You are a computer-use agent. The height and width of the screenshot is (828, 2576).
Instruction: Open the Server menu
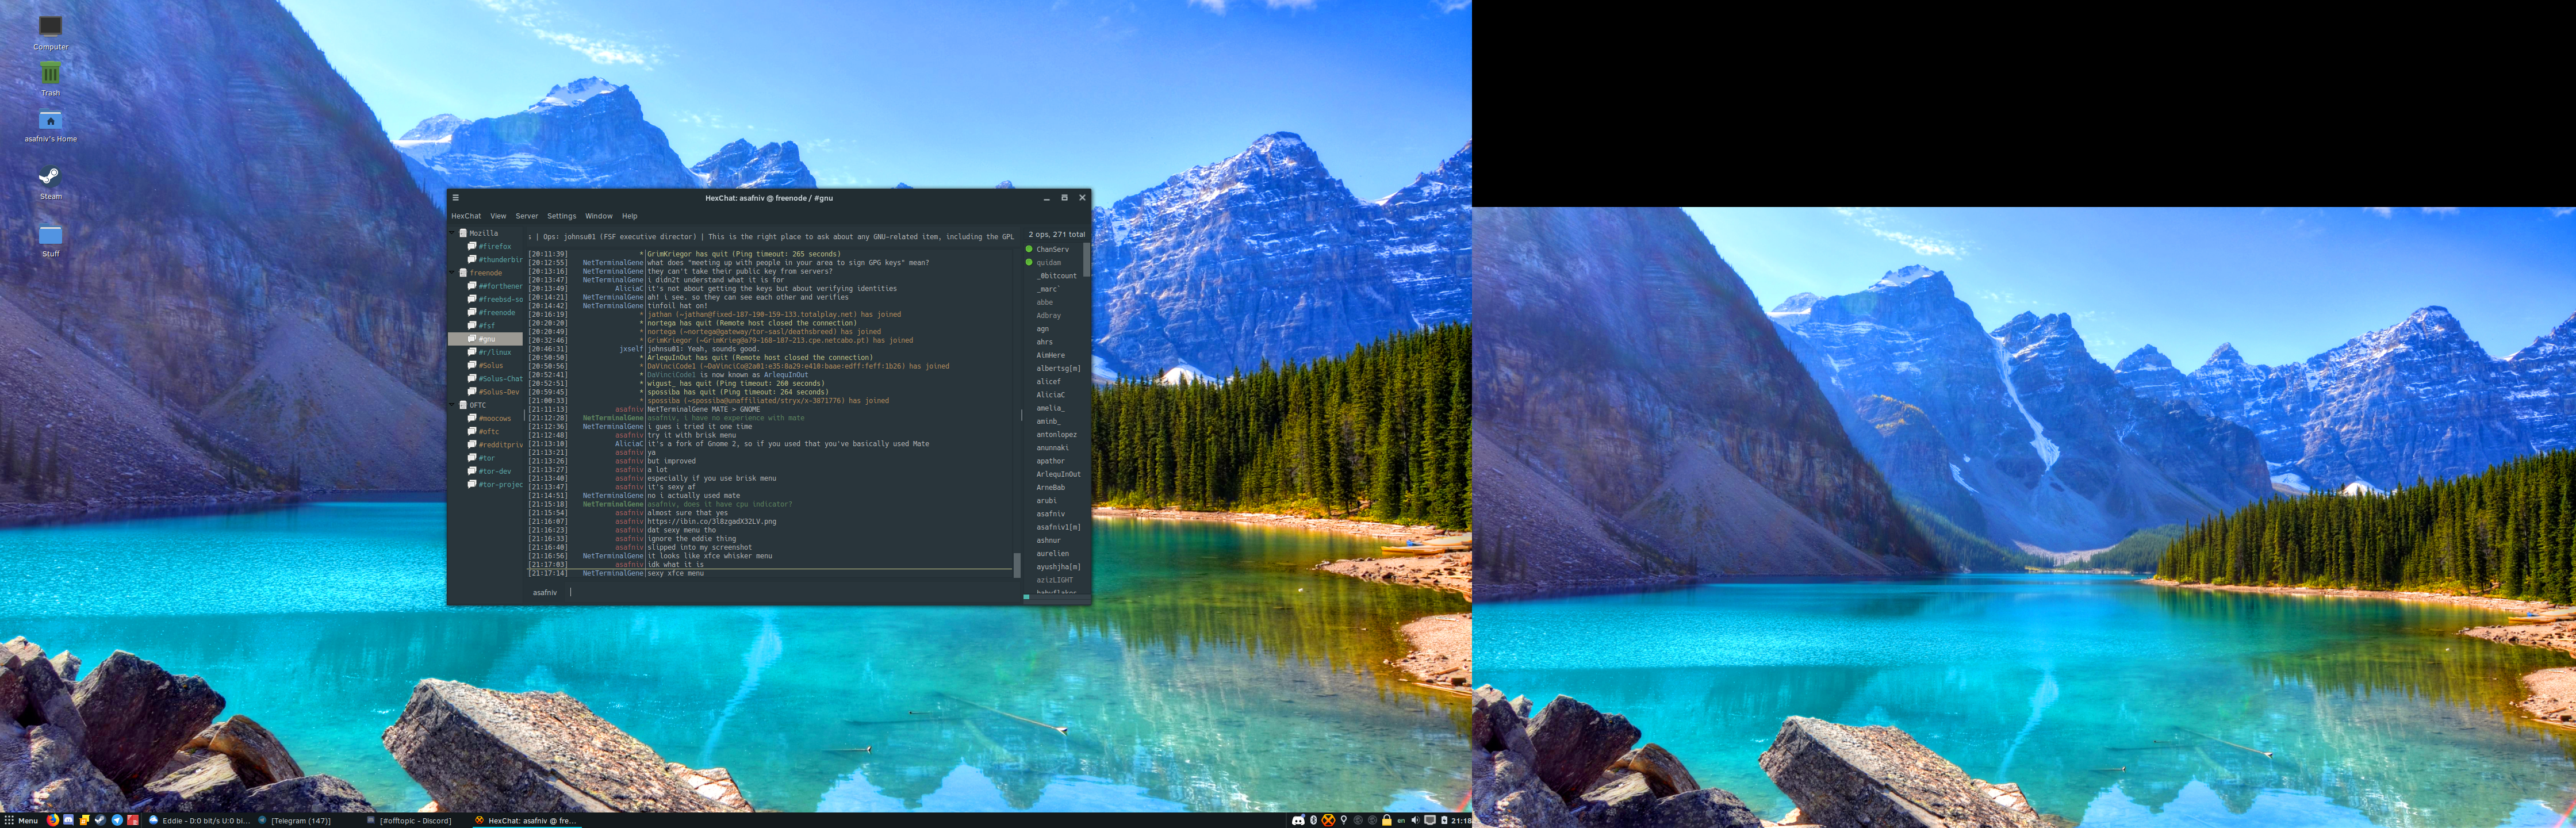527,216
